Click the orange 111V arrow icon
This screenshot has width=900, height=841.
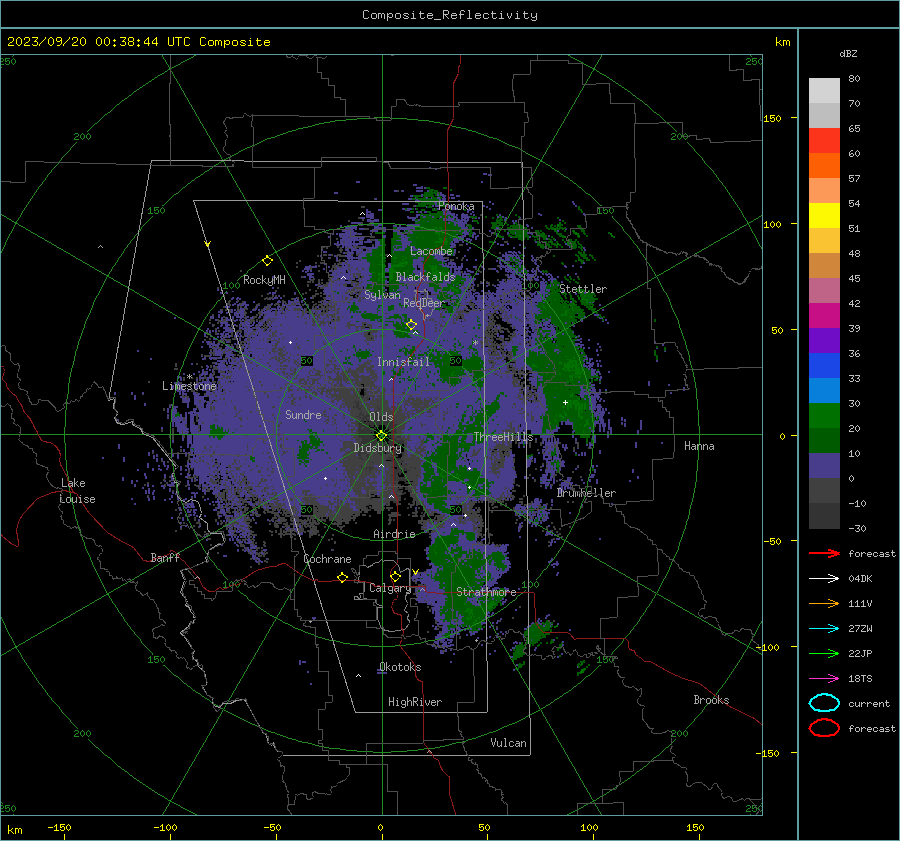824,603
